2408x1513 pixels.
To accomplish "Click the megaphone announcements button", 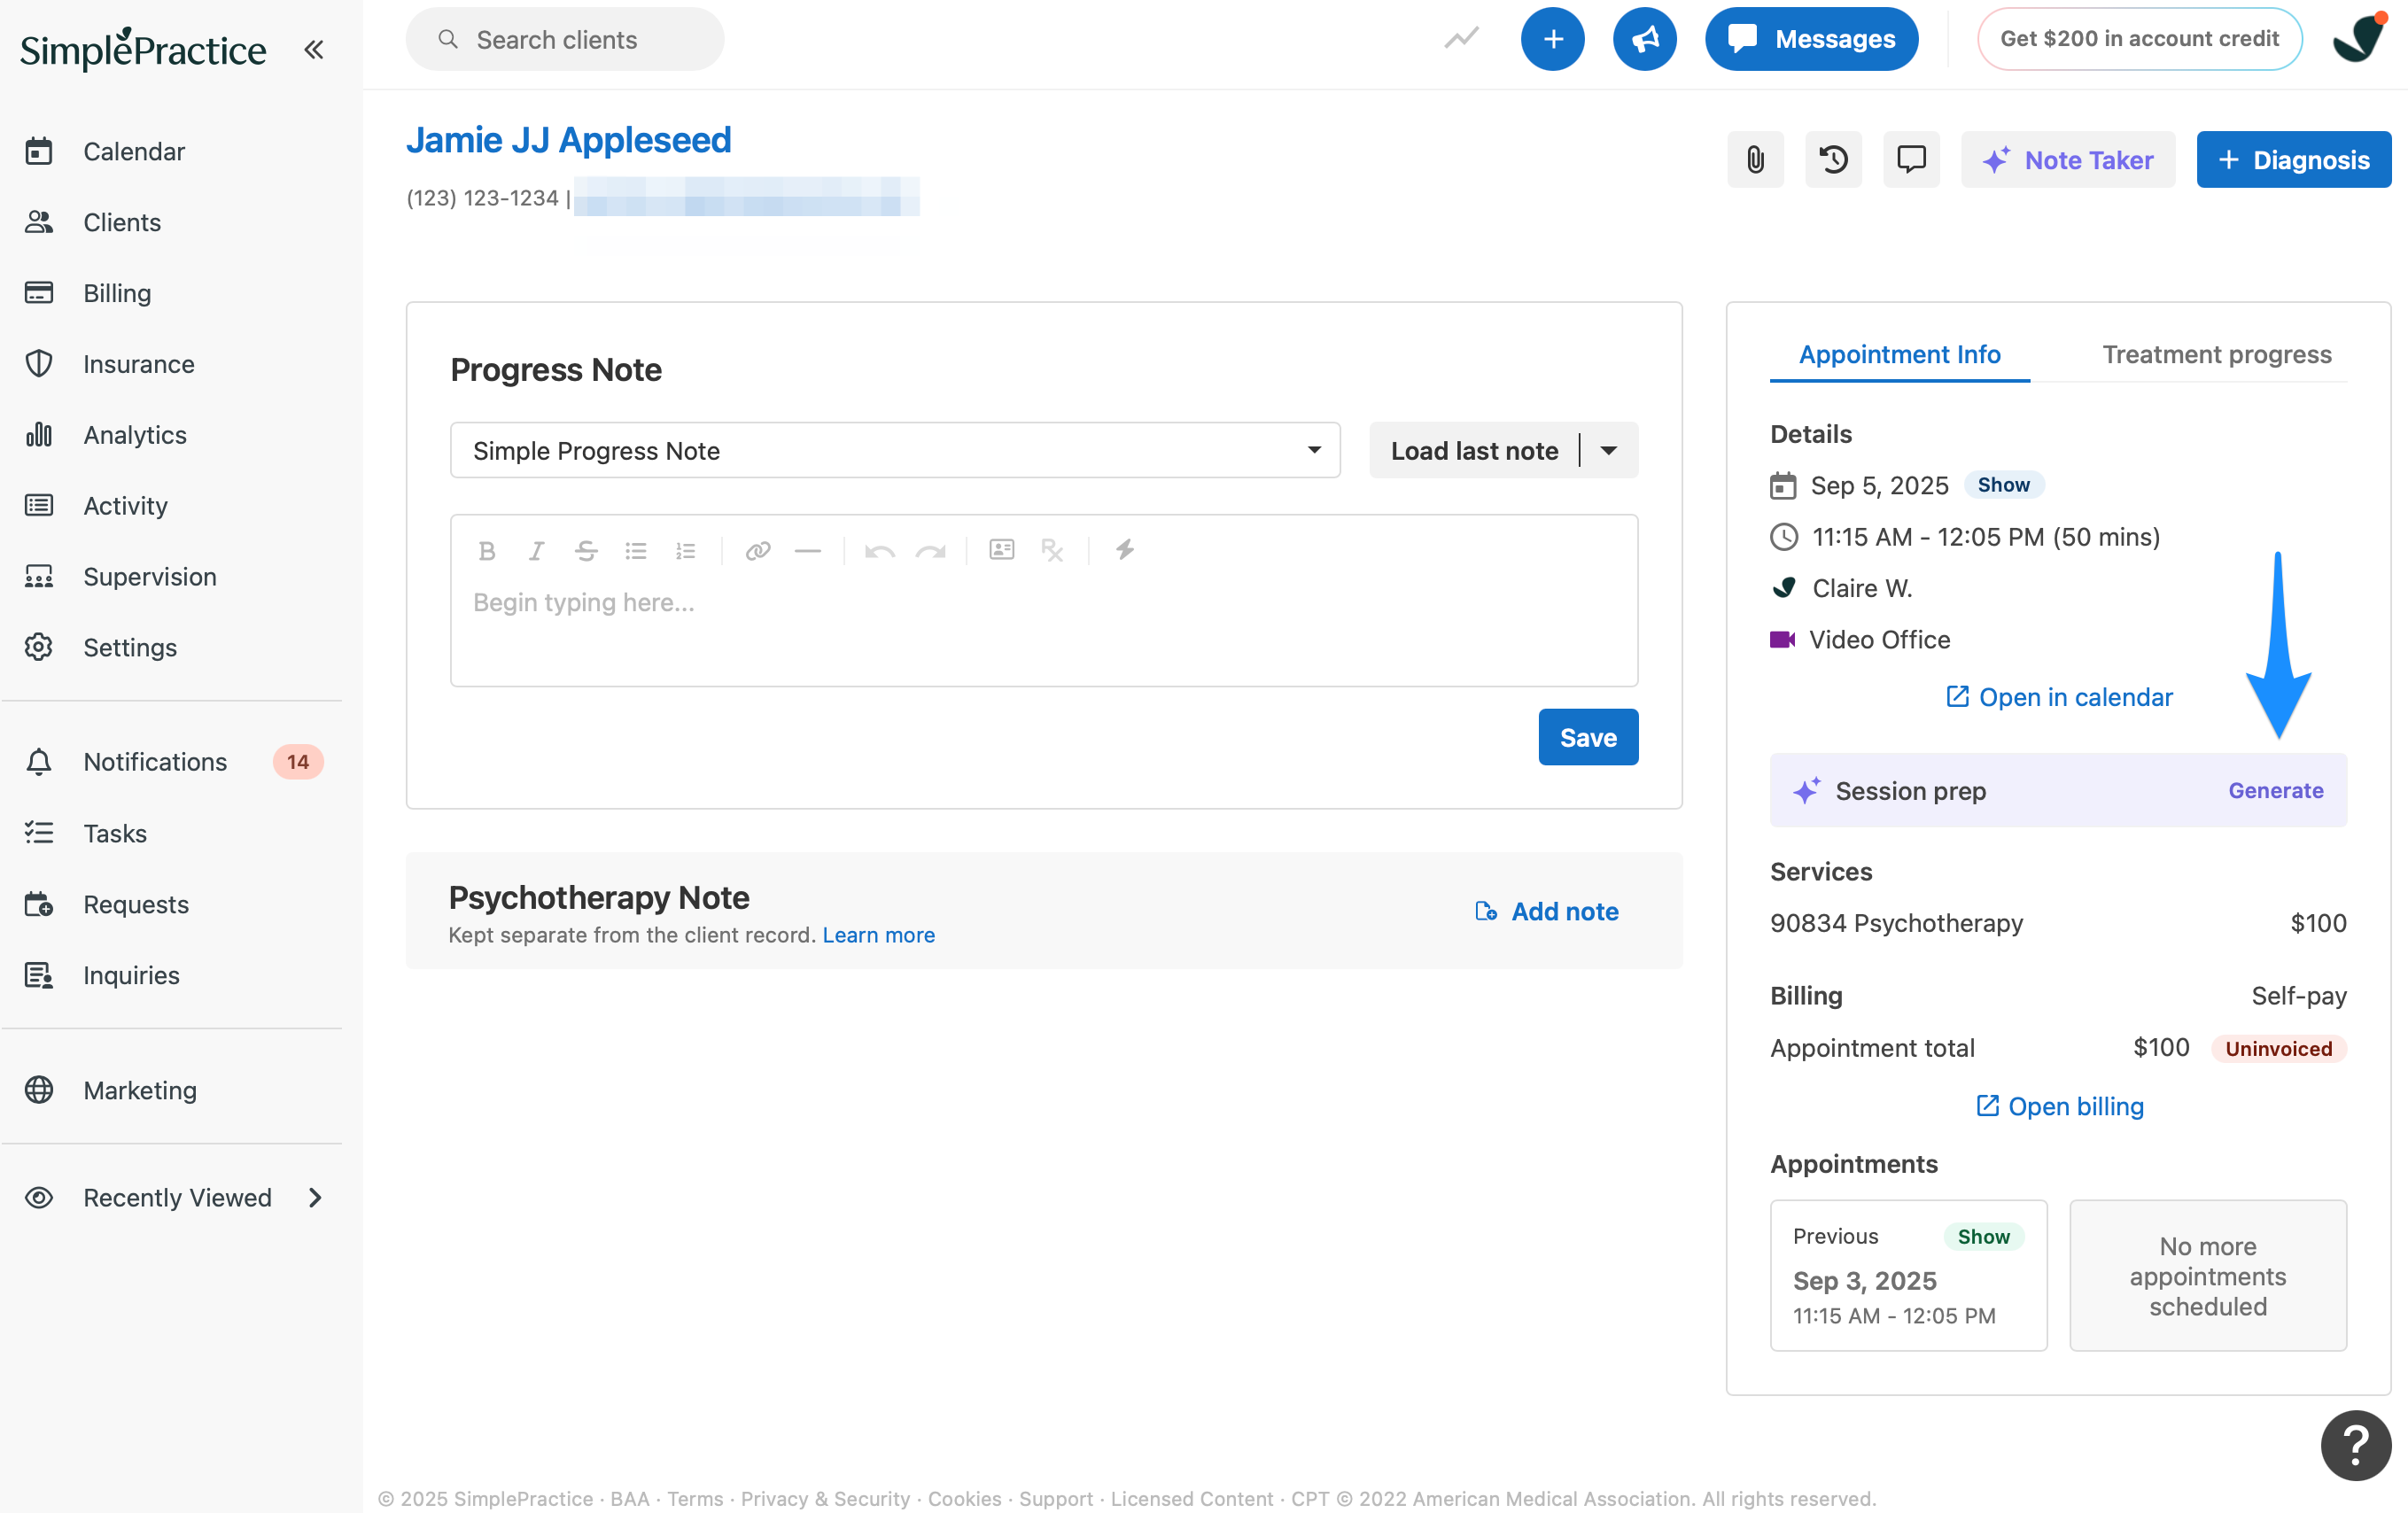I will [x=1644, y=39].
